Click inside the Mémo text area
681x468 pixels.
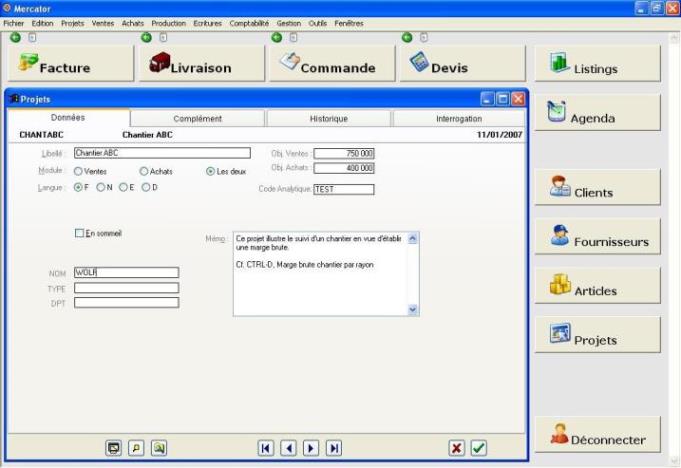click(321, 274)
